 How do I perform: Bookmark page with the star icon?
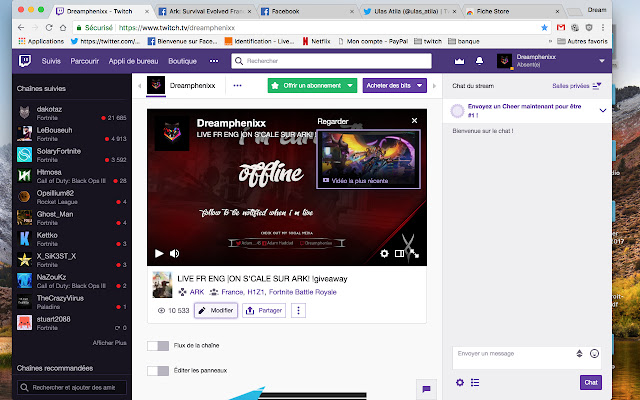(x=544, y=27)
